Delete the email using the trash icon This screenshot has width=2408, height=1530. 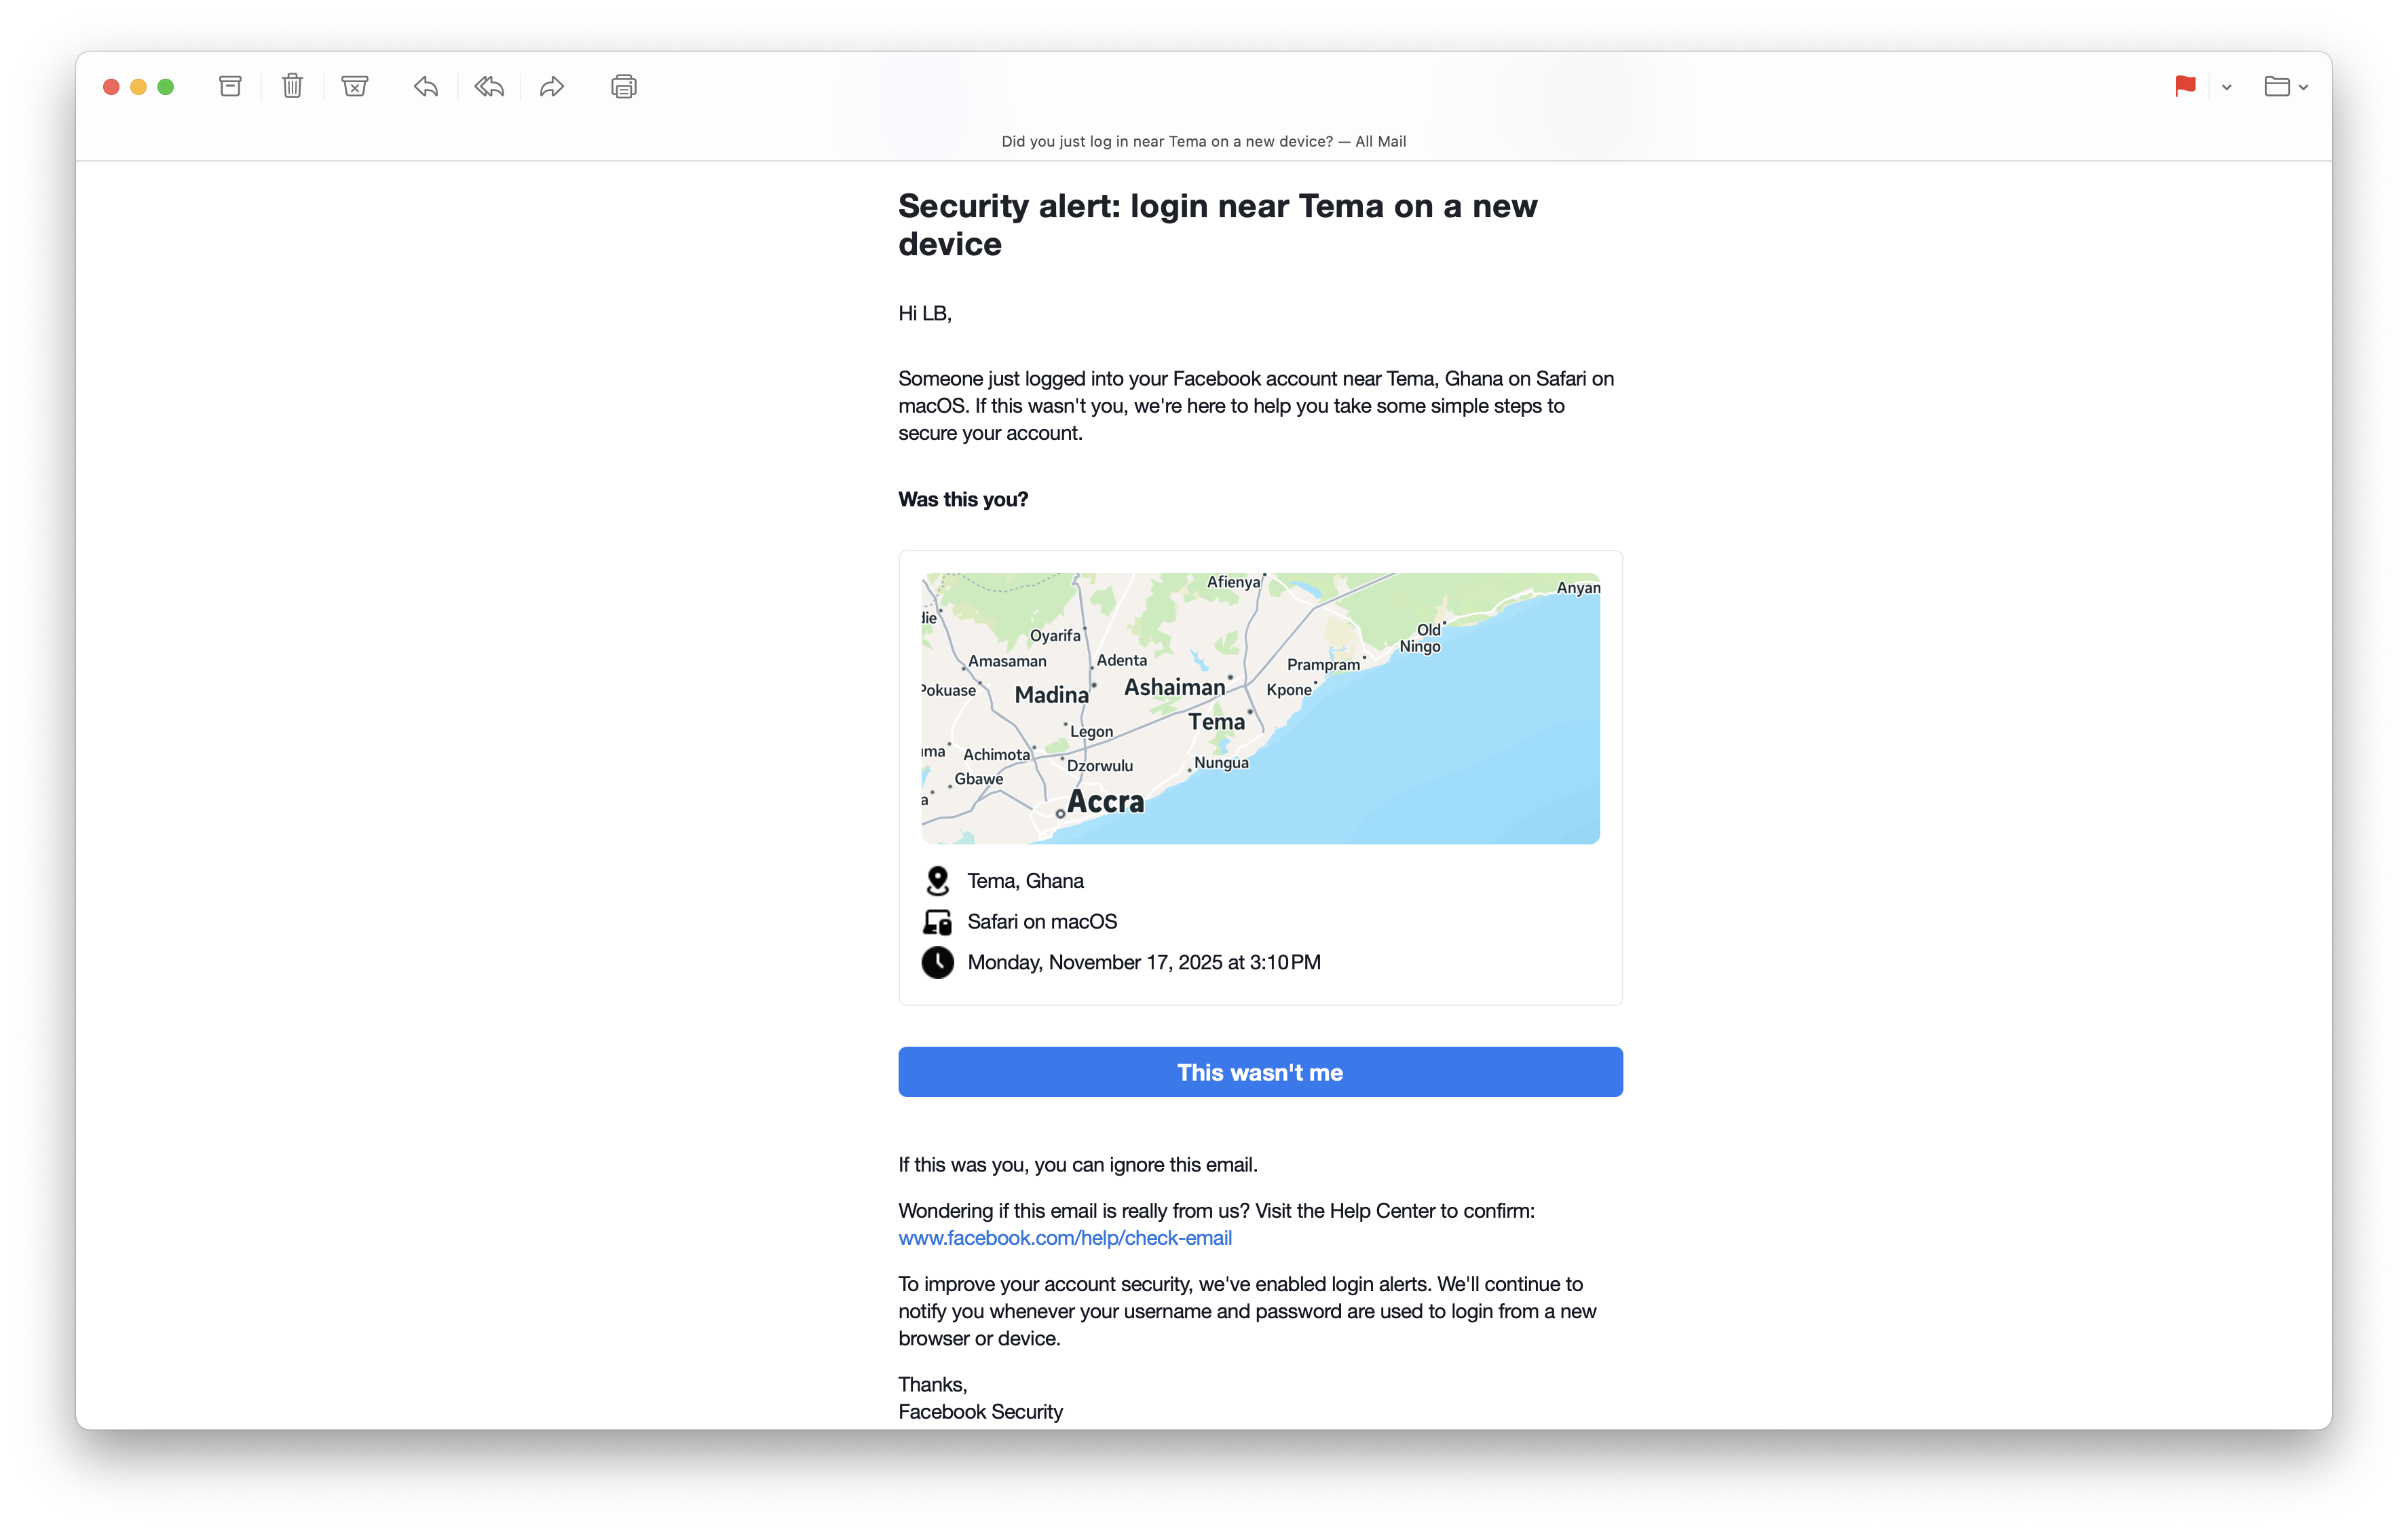click(292, 87)
